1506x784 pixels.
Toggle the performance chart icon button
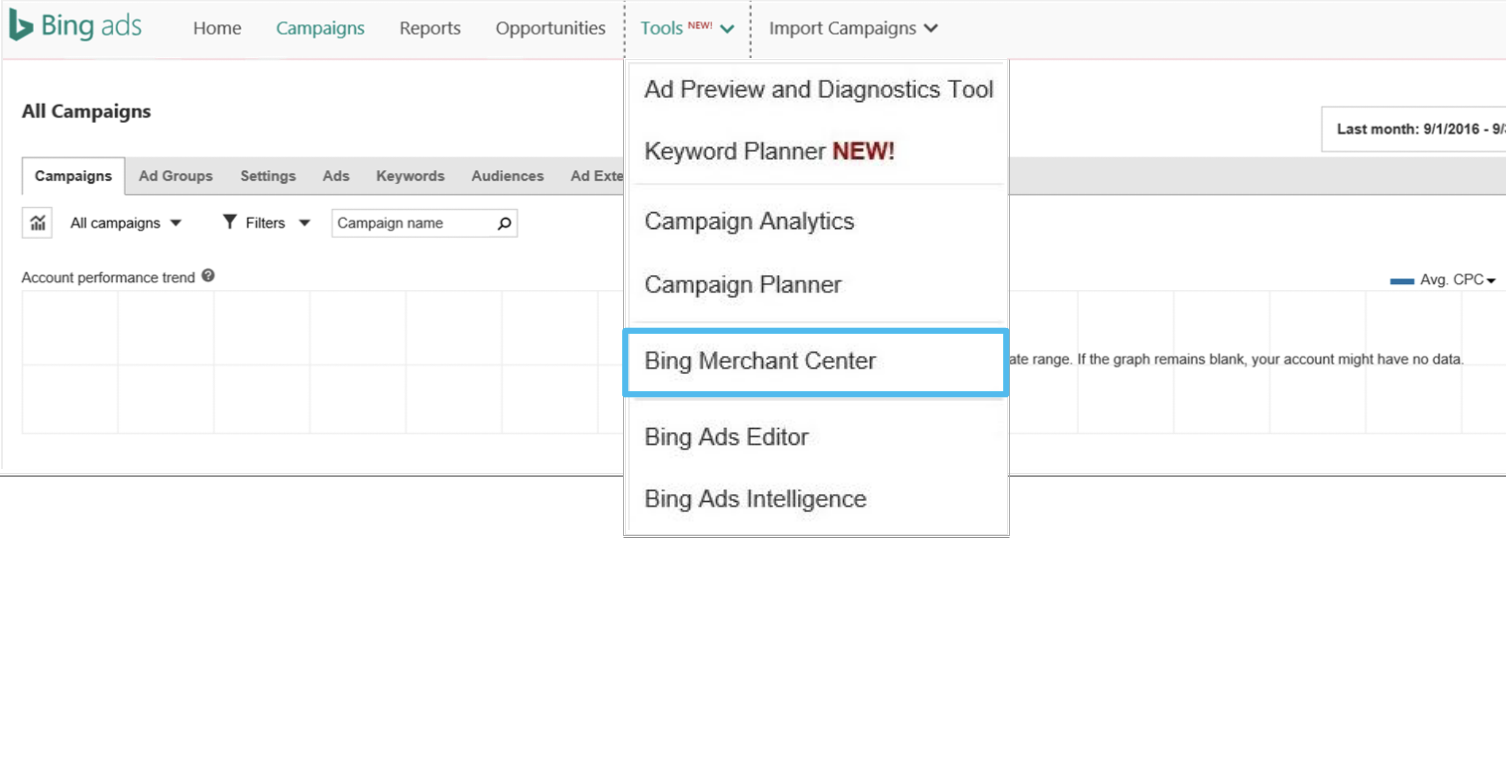coord(38,223)
